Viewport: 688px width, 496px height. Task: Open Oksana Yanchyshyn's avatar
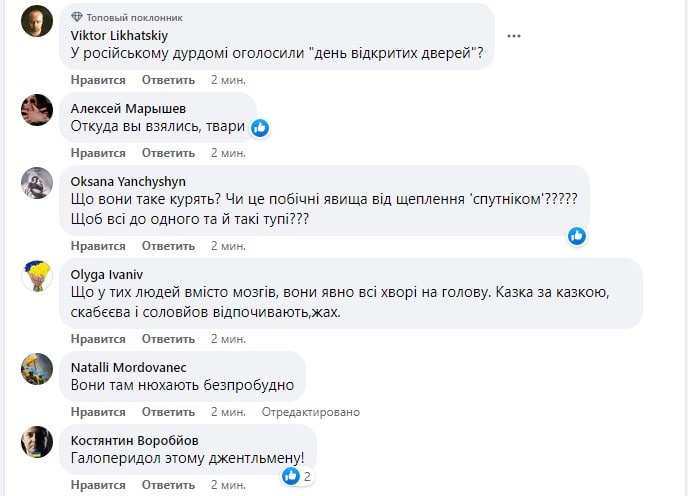click(x=37, y=182)
